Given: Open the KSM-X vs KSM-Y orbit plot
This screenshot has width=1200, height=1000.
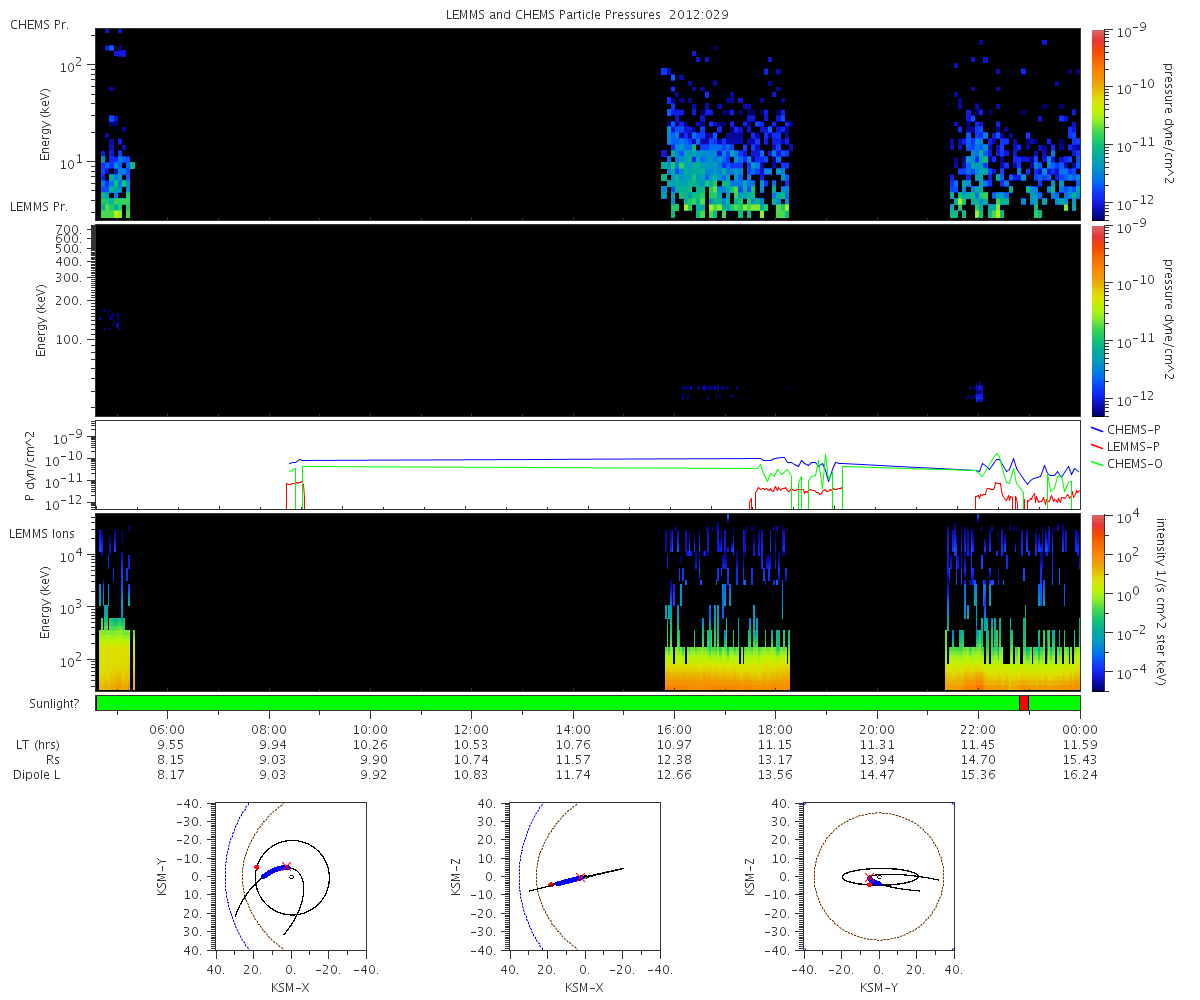Looking at the screenshot, I should [x=290, y=876].
